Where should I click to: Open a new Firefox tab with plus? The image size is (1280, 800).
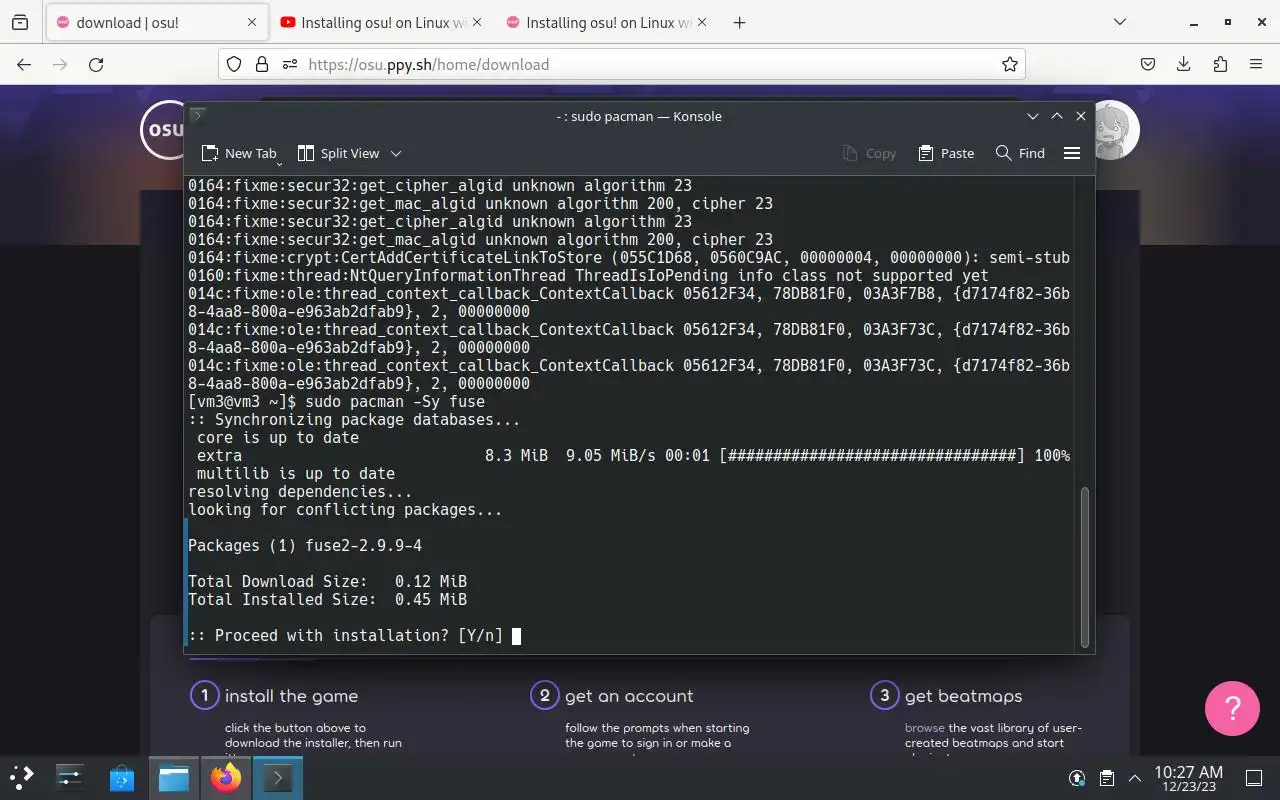pyautogui.click(x=739, y=23)
